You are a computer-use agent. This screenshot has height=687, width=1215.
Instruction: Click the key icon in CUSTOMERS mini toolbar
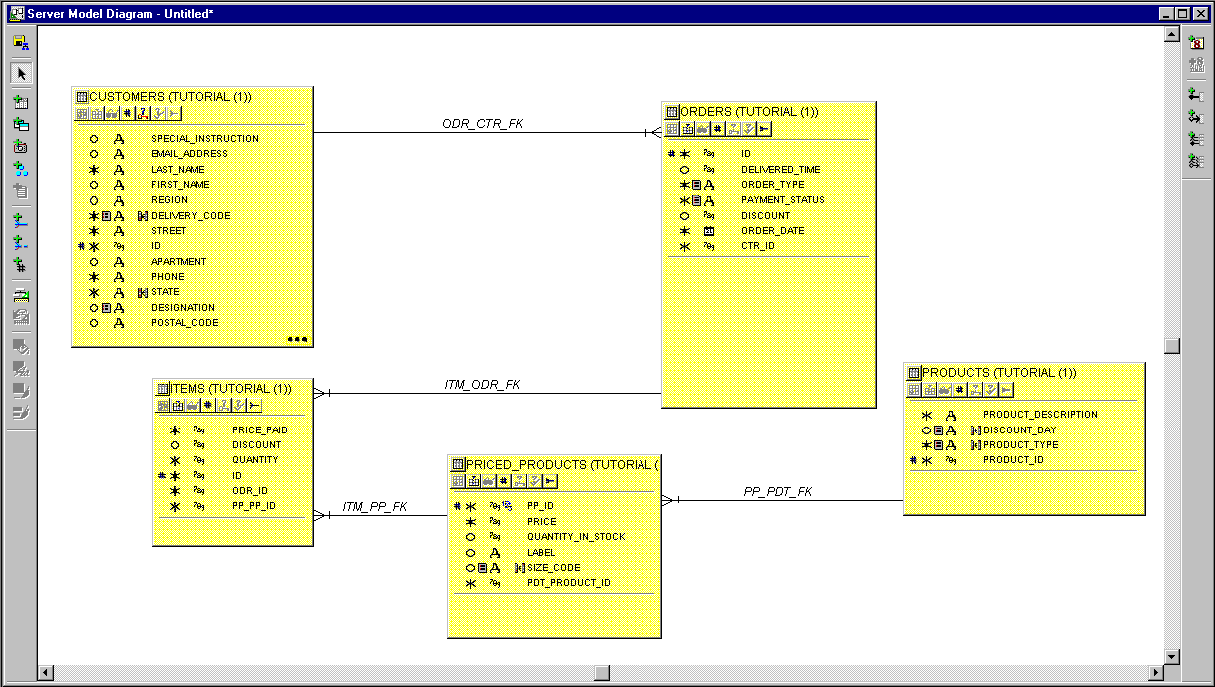click(x=142, y=113)
